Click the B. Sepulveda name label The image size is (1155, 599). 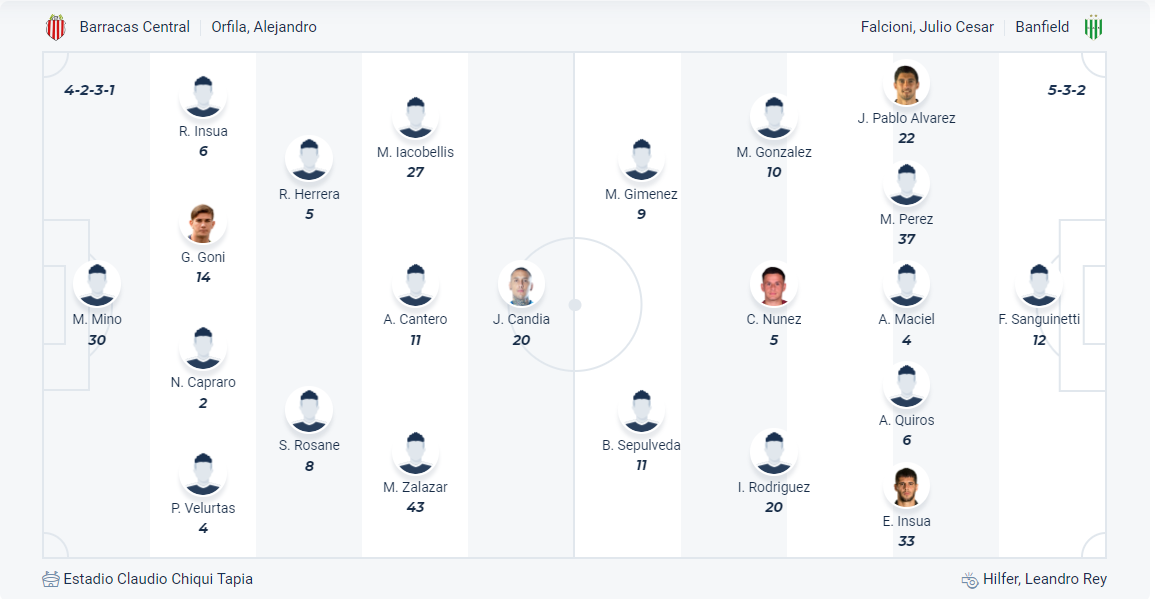point(641,445)
